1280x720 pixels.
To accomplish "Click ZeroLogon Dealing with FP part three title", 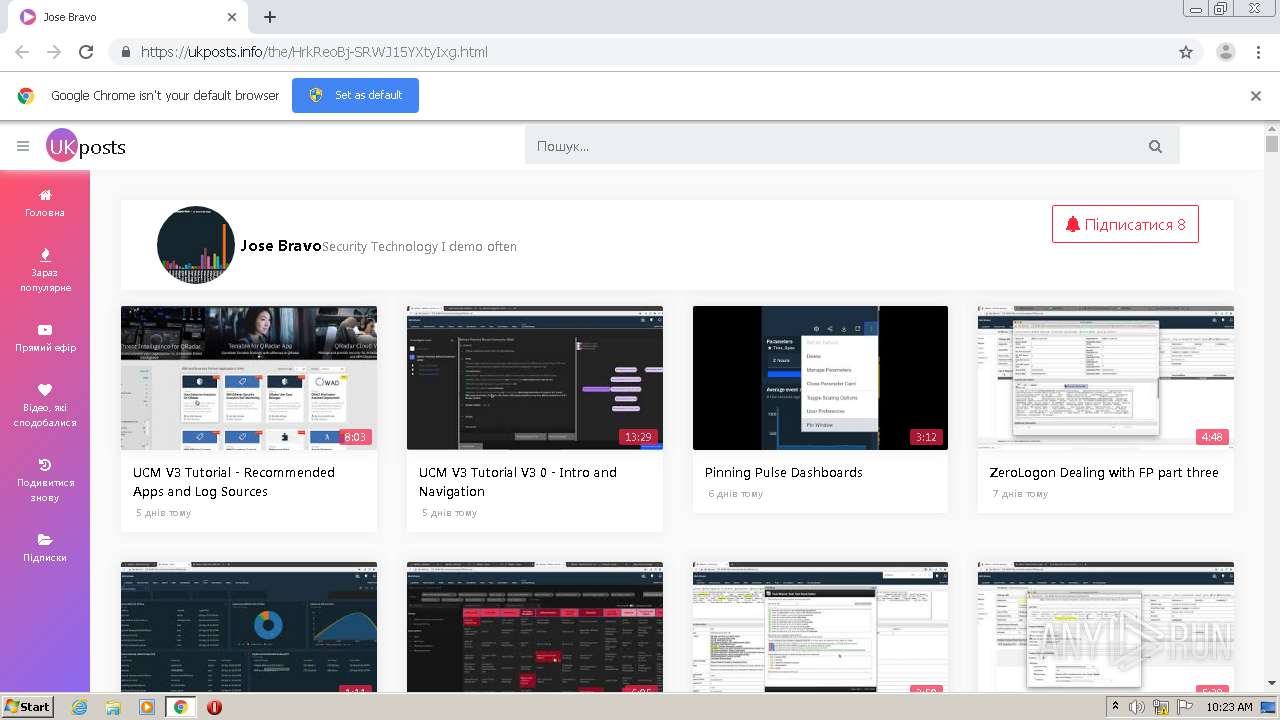I will click(1104, 472).
